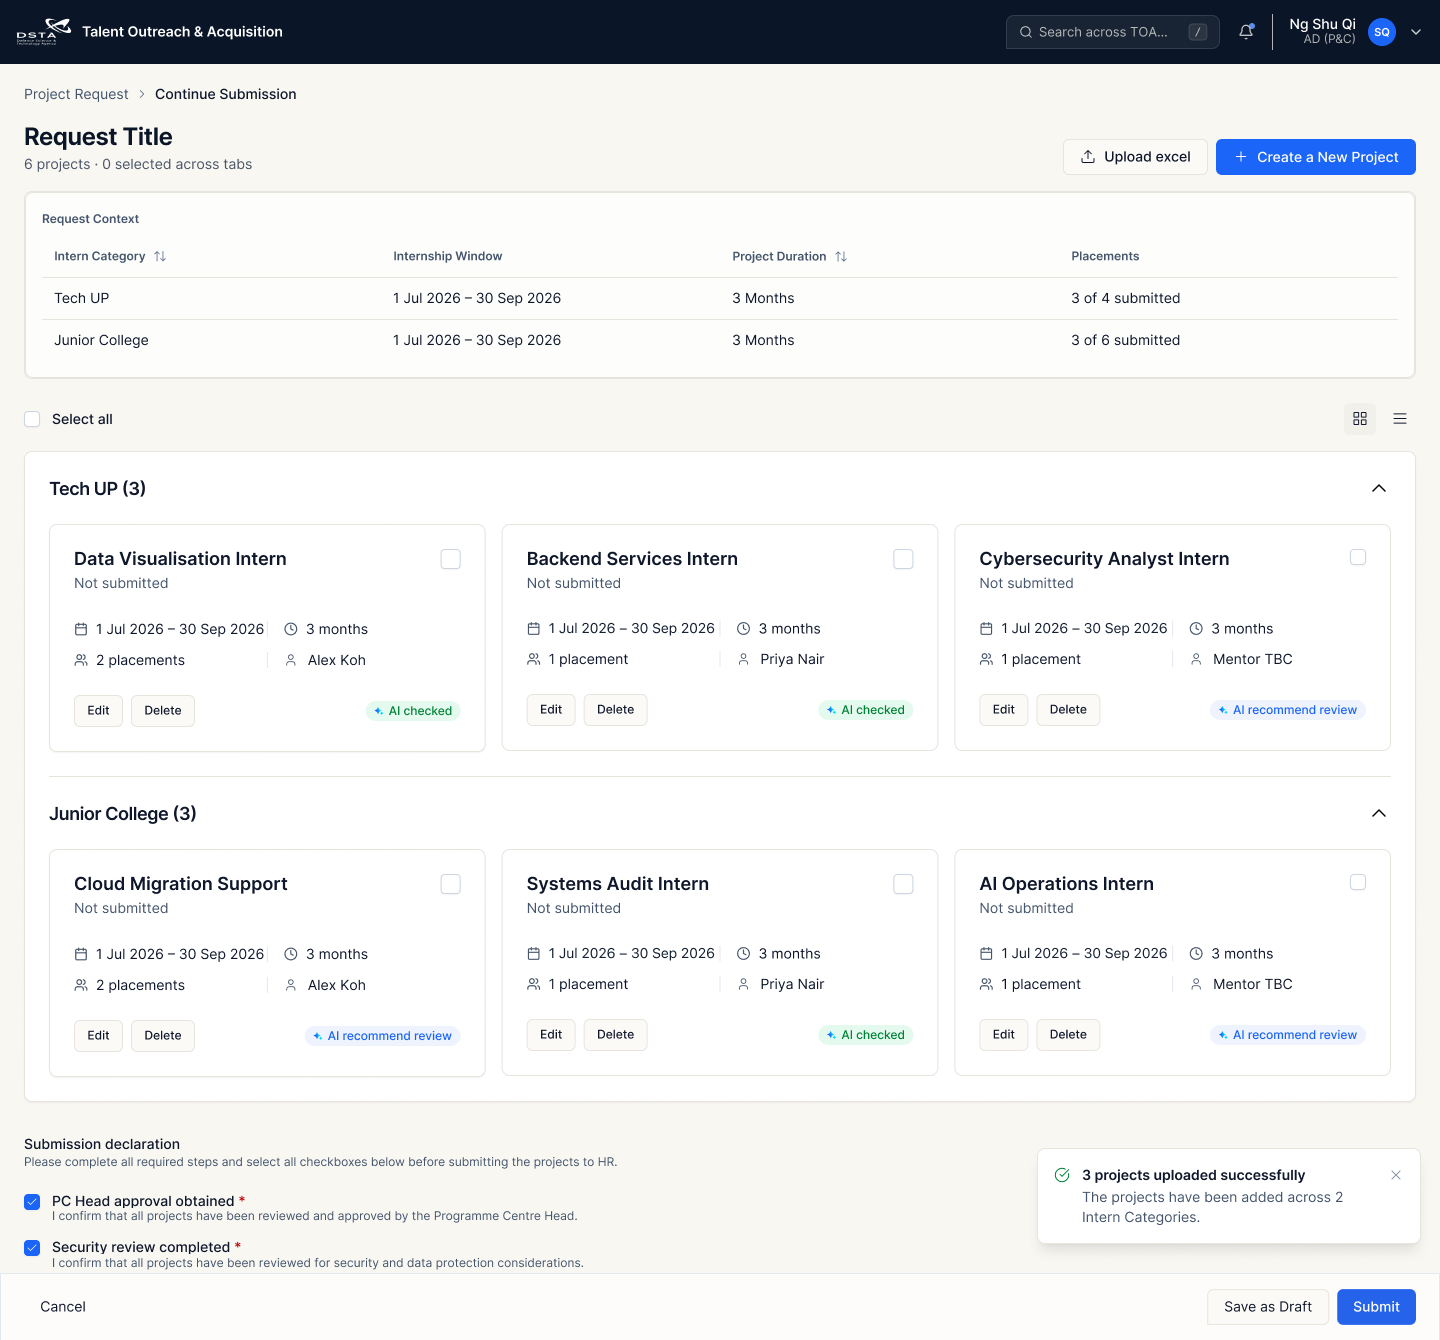1440x1340 pixels.
Task: Click calendar icon on Data Visualisation card
Action: click(81, 629)
